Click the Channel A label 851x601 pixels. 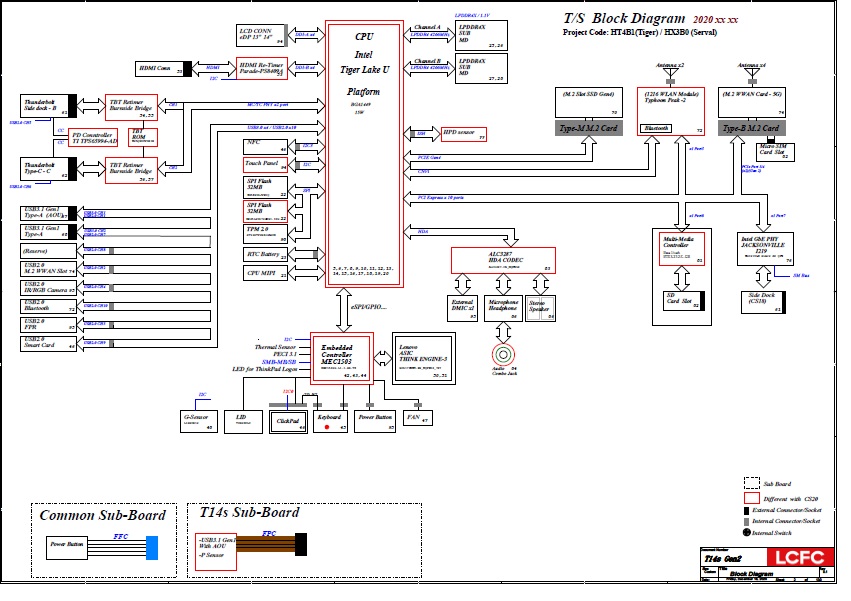click(427, 27)
